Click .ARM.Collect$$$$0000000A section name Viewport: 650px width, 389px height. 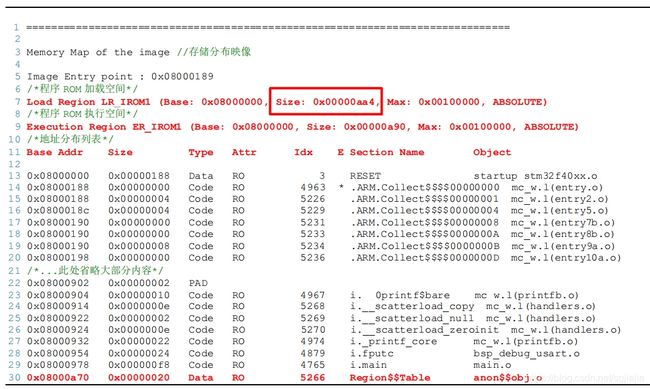click(x=425, y=234)
